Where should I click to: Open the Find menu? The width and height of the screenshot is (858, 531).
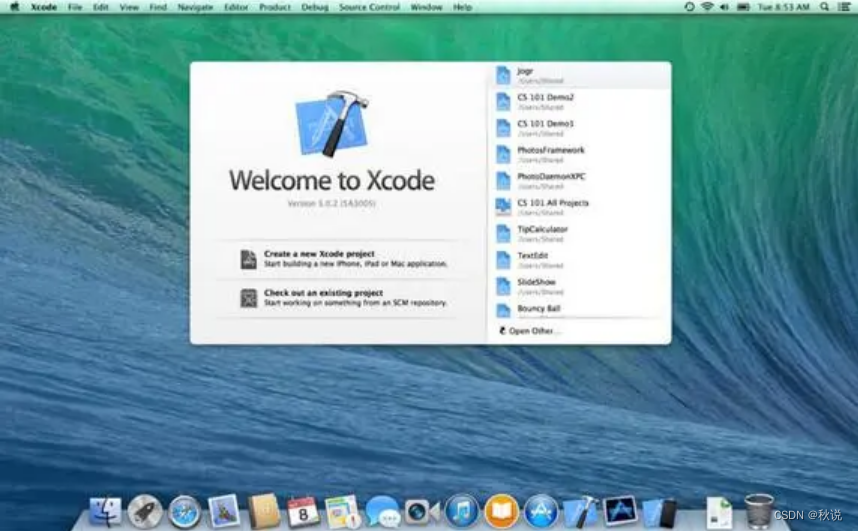click(x=158, y=7)
